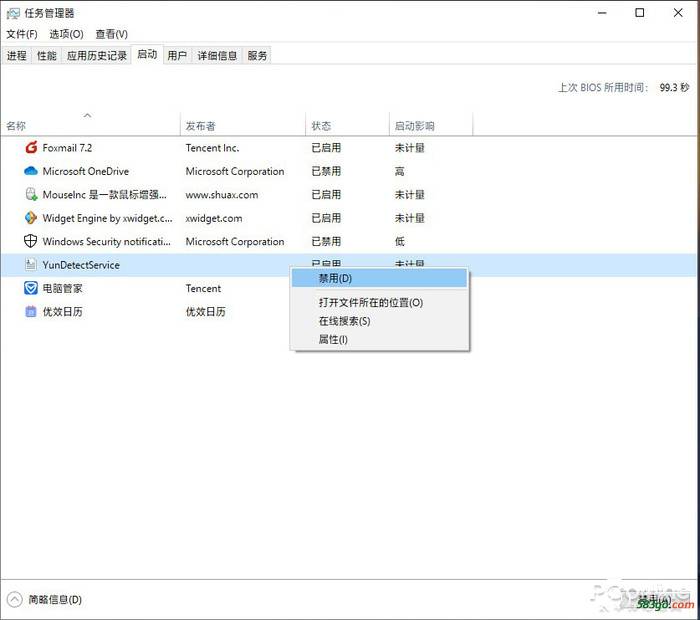Click the Foxmail 7.2 icon

point(31,147)
